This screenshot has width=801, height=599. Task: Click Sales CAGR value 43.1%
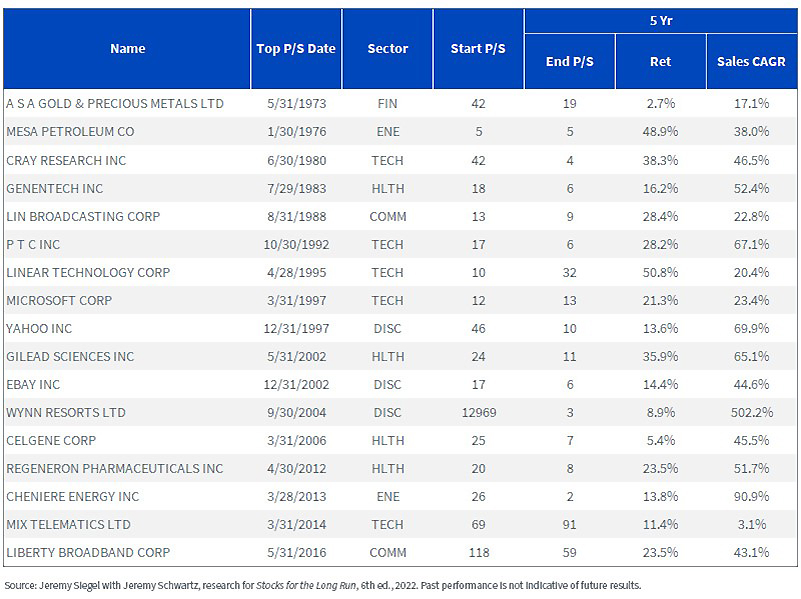pos(751,553)
